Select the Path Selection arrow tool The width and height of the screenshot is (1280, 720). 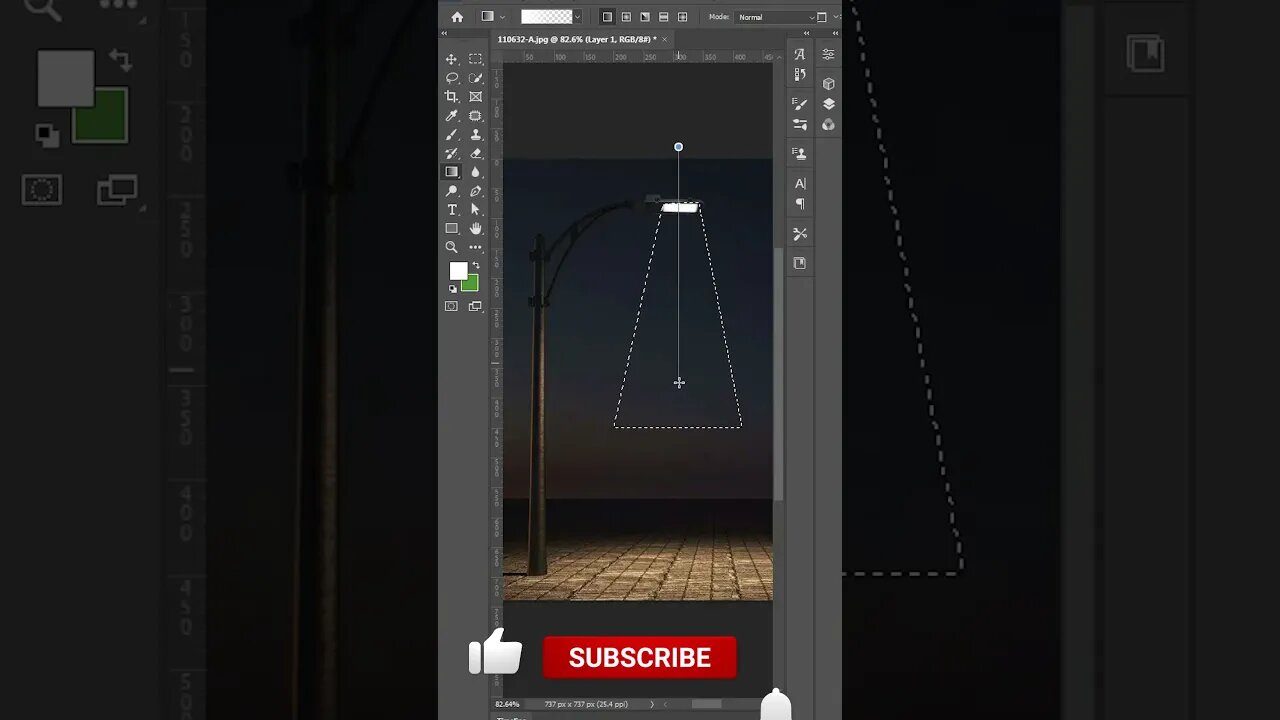476,209
